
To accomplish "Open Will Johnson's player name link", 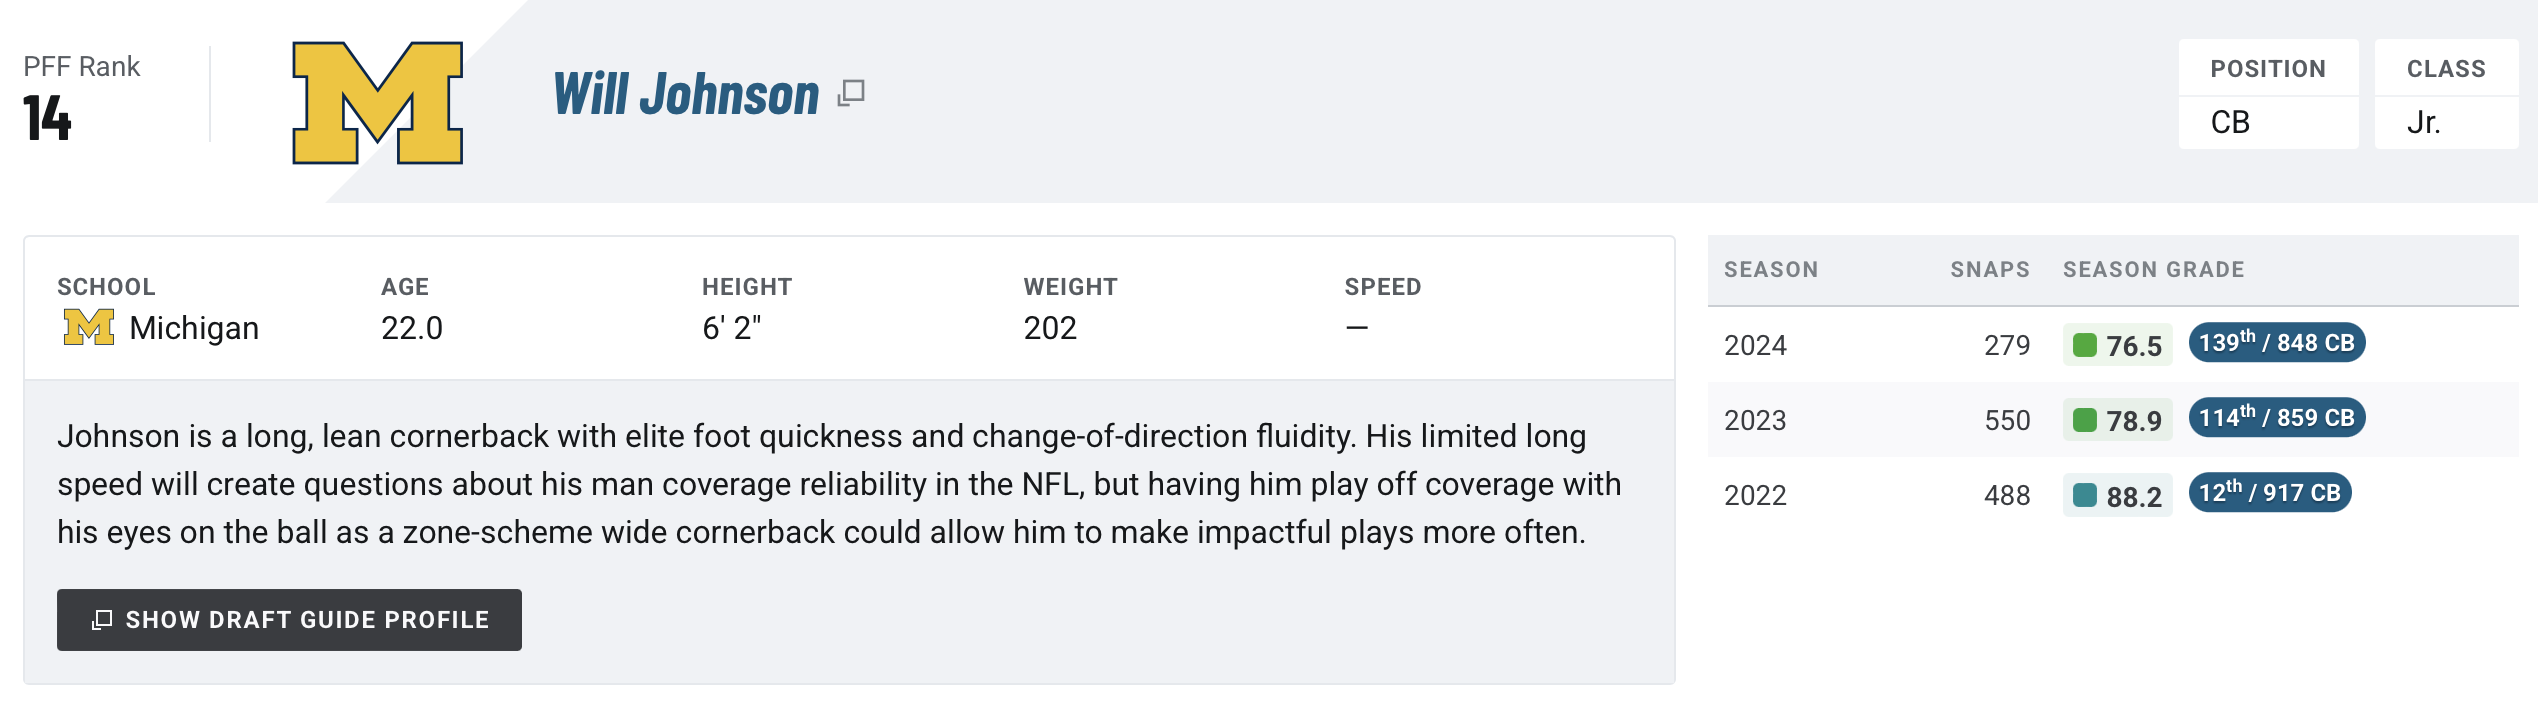I will tap(686, 95).
